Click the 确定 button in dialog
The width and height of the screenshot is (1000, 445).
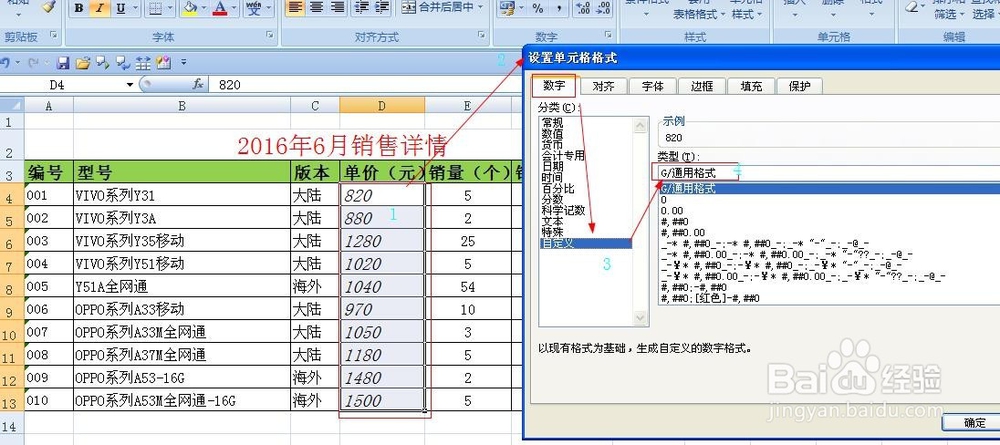point(973,423)
